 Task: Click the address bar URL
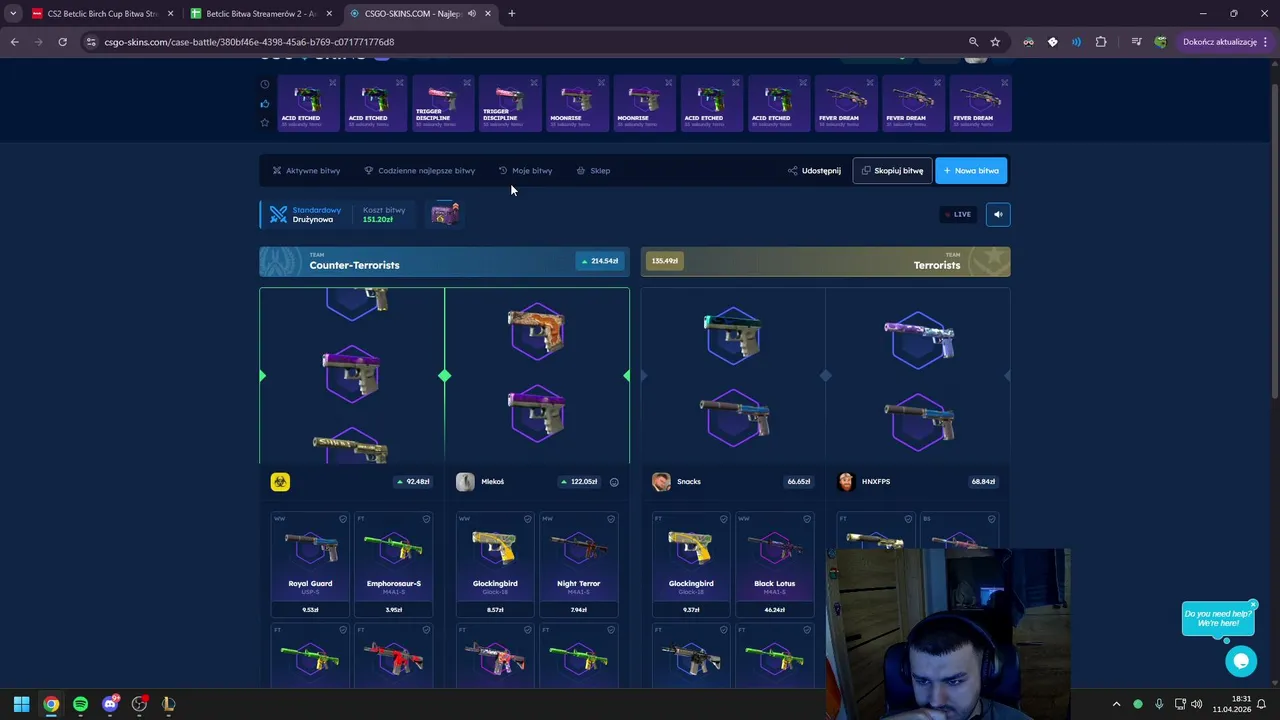coord(249,42)
